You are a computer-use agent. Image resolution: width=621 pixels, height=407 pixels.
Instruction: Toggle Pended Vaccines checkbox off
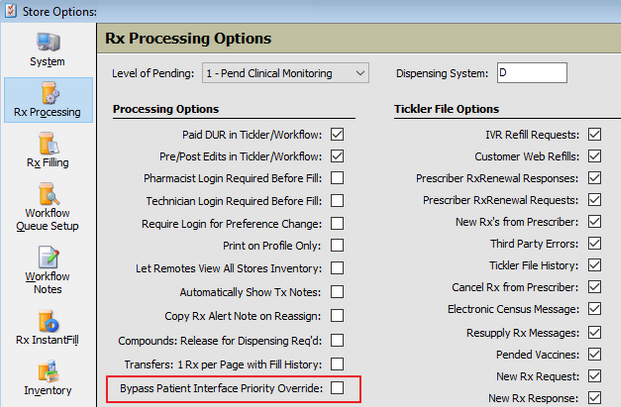click(x=594, y=354)
